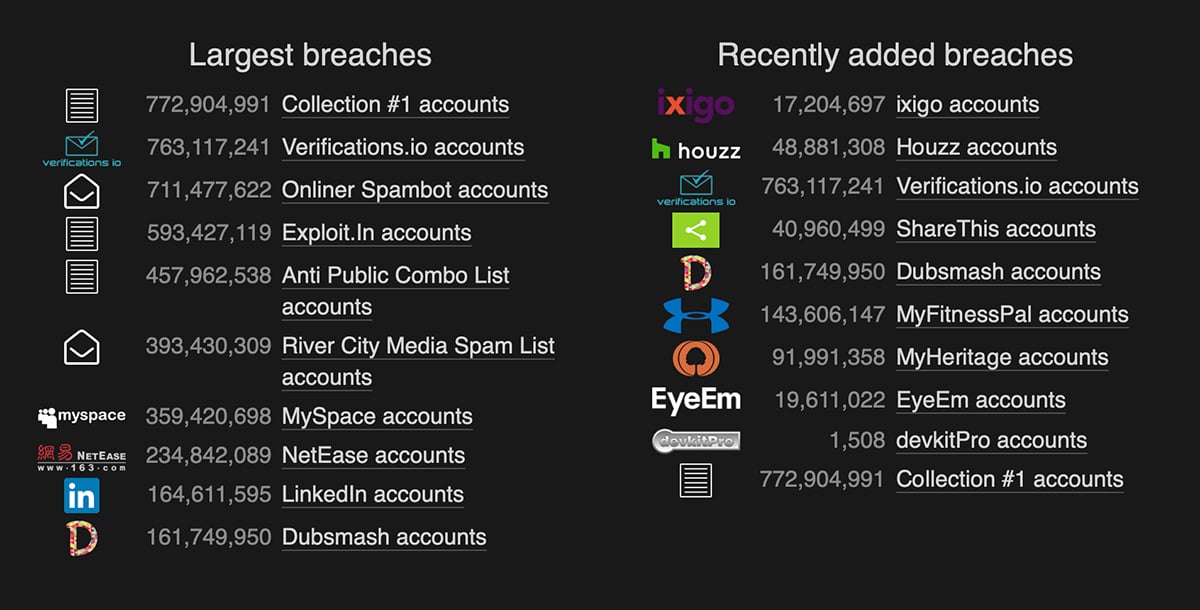Open the NetEase accounts link
Viewport: 1200px width, 610px height.
coord(373,455)
